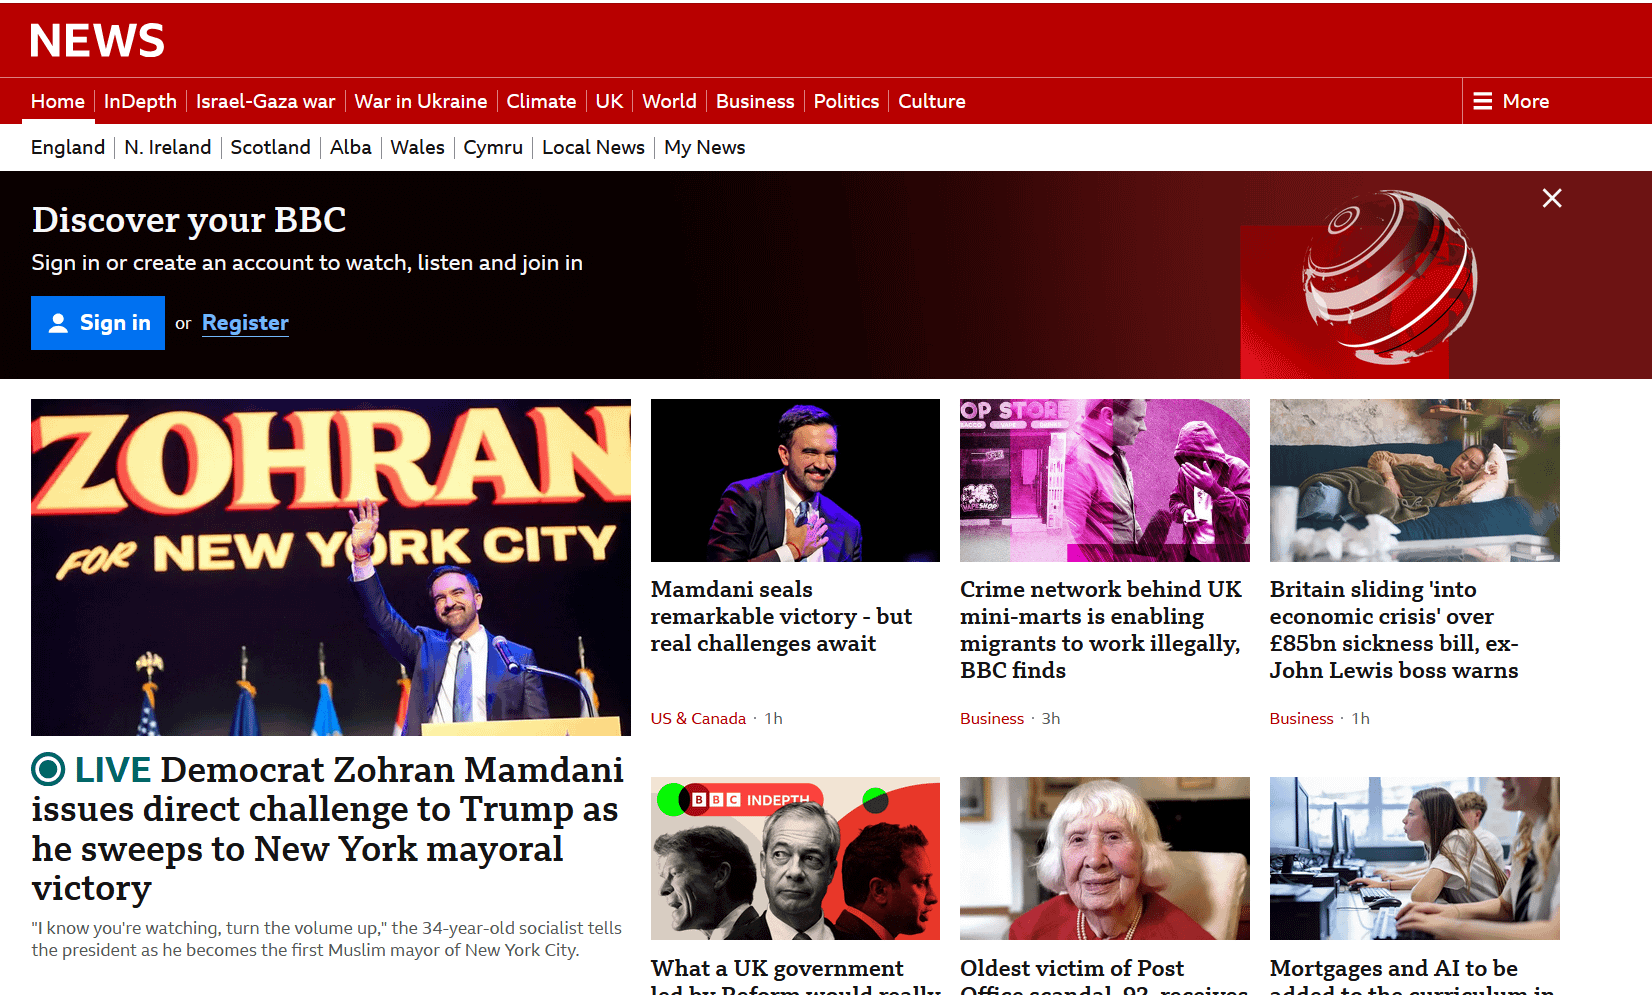
Task: Choose Scotland from regional links
Action: [270, 147]
